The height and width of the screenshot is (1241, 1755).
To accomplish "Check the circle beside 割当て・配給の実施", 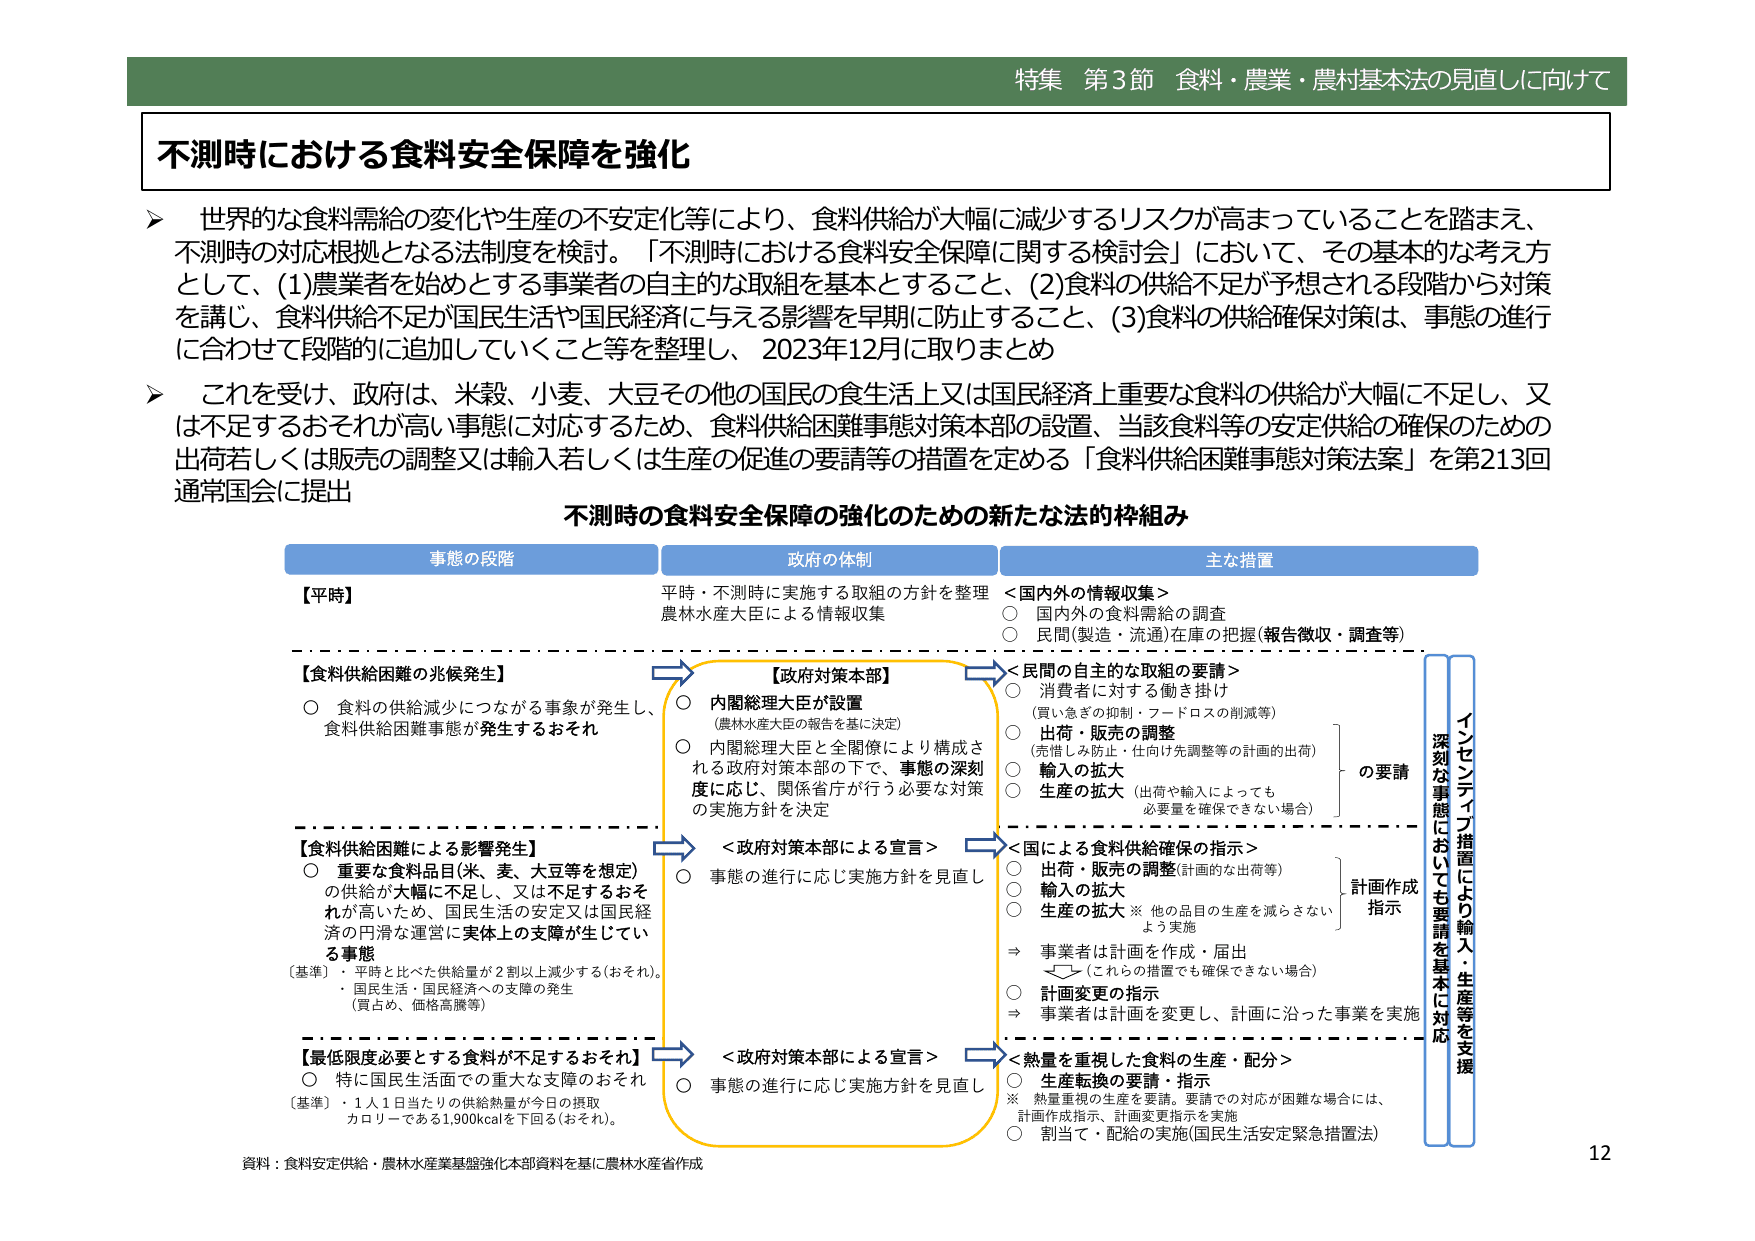I will tap(1015, 1135).
